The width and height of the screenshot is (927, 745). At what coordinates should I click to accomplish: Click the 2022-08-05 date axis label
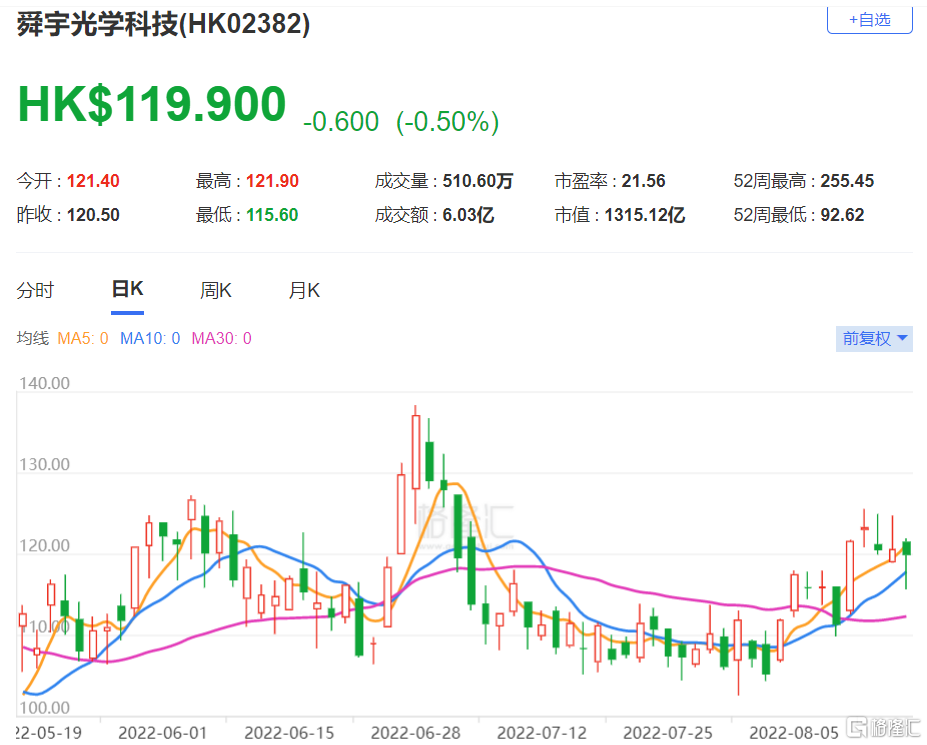794,733
